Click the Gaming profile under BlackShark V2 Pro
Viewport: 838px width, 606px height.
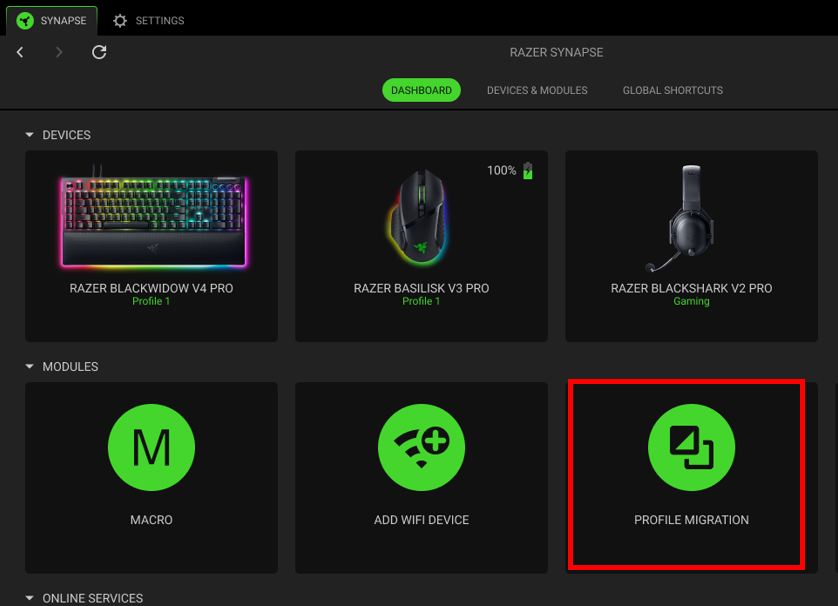click(x=691, y=301)
